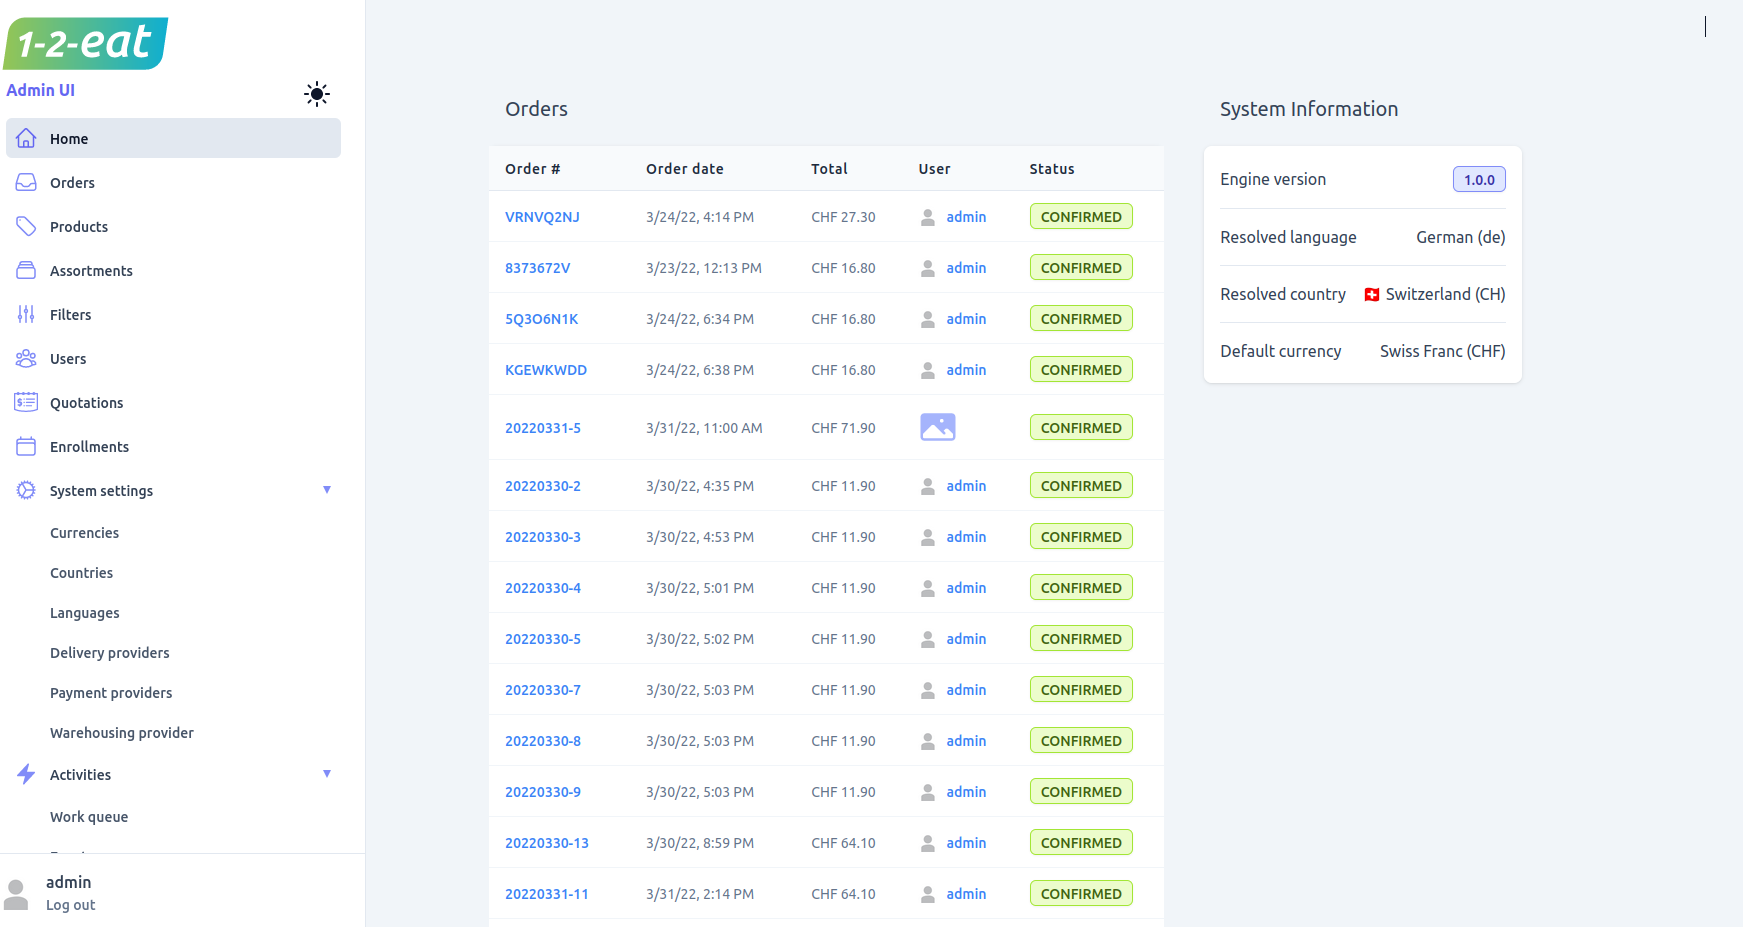Image resolution: width=1743 pixels, height=927 pixels.
Task: Open order 8373672V
Action: click(x=537, y=268)
